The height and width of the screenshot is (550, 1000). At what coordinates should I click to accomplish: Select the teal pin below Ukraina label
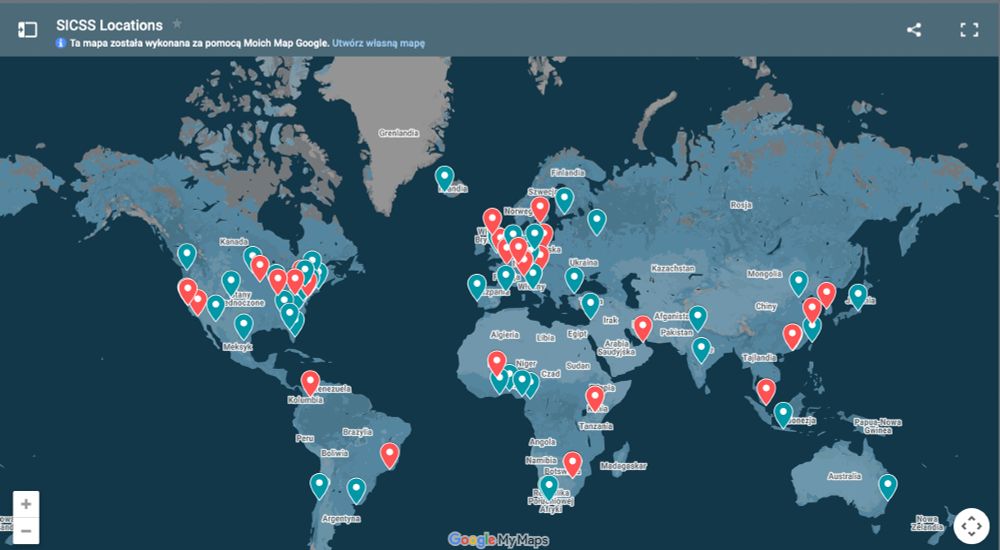click(x=574, y=280)
